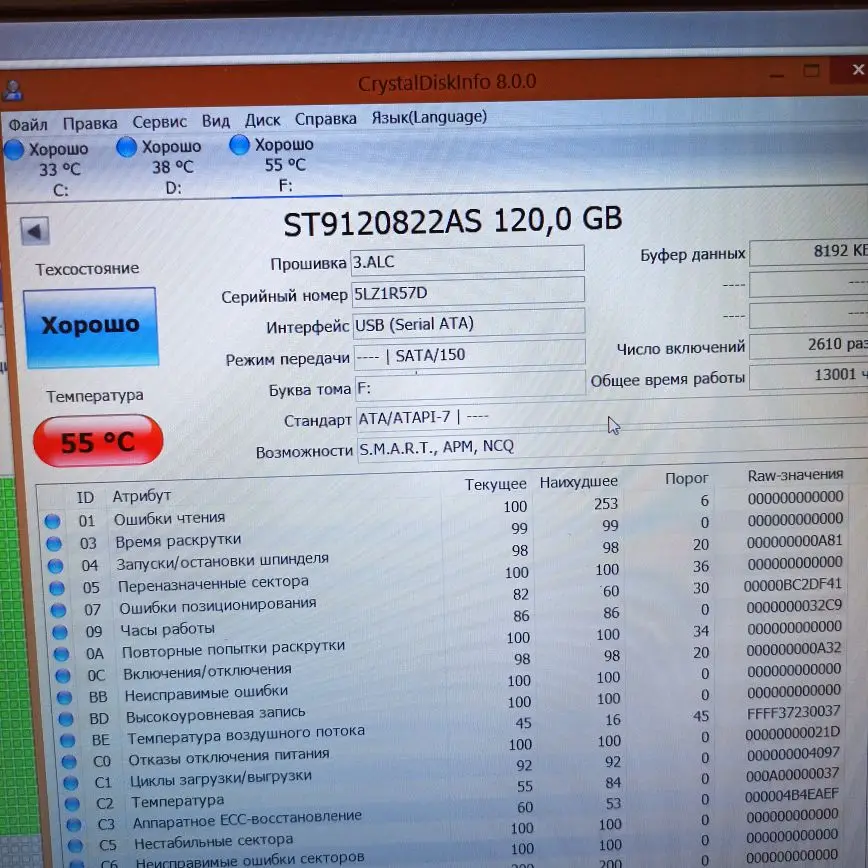Open the Сервис menu
The width and height of the screenshot is (868, 868).
[159, 122]
